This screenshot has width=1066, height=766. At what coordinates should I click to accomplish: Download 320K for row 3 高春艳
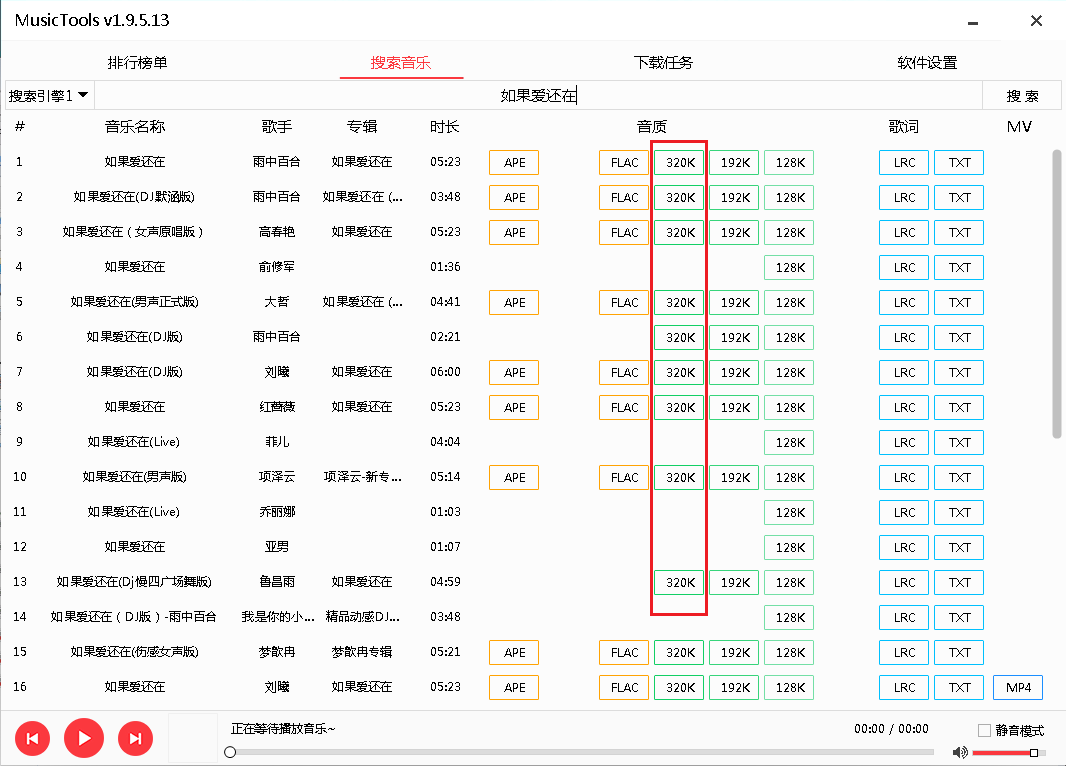click(x=680, y=232)
